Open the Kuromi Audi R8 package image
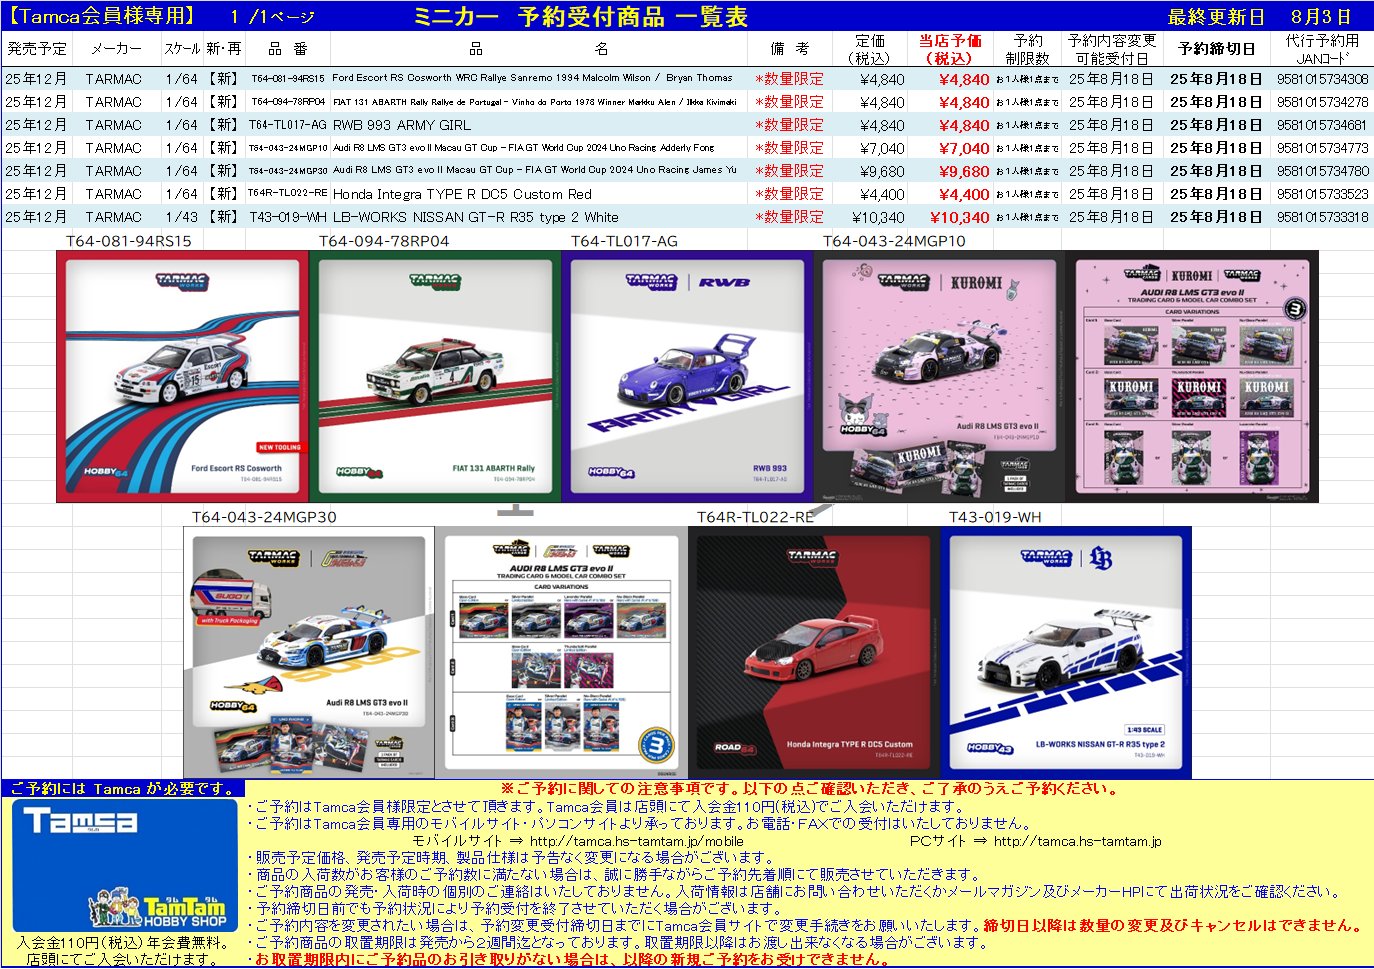 [939, 376]
